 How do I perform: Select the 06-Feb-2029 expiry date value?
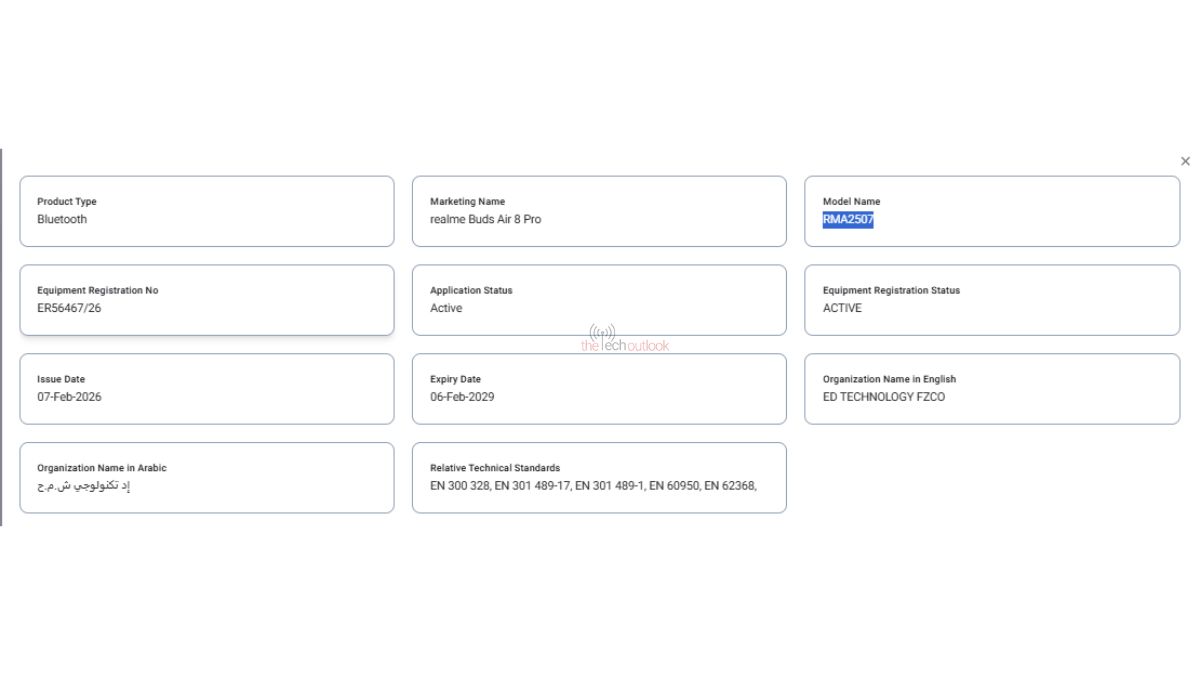pos(462,397)
